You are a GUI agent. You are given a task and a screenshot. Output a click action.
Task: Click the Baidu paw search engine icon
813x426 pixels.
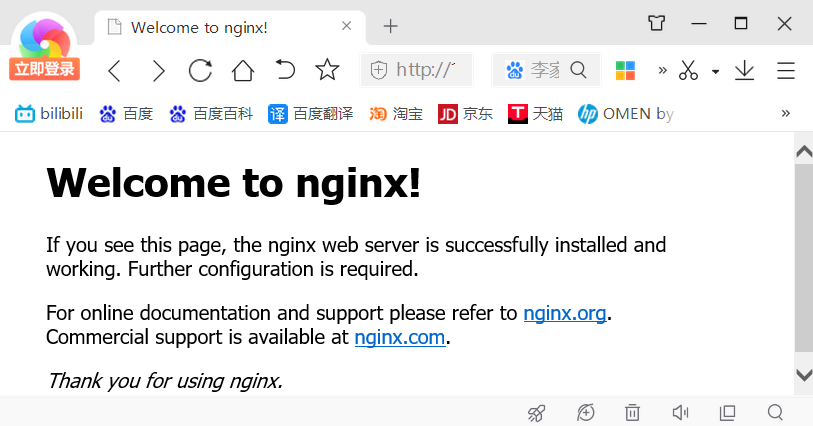tap(515, 70)
